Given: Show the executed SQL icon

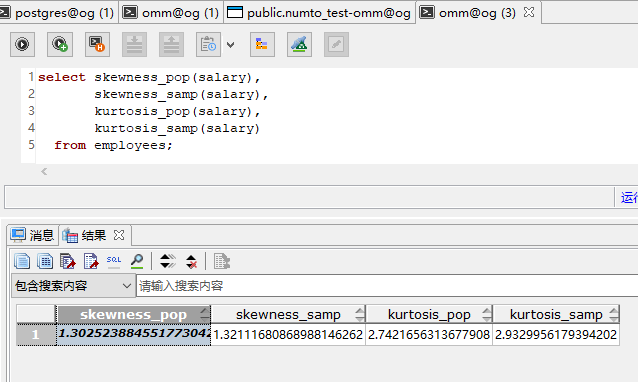Looking at the screenshot, I should pos(114,261).
